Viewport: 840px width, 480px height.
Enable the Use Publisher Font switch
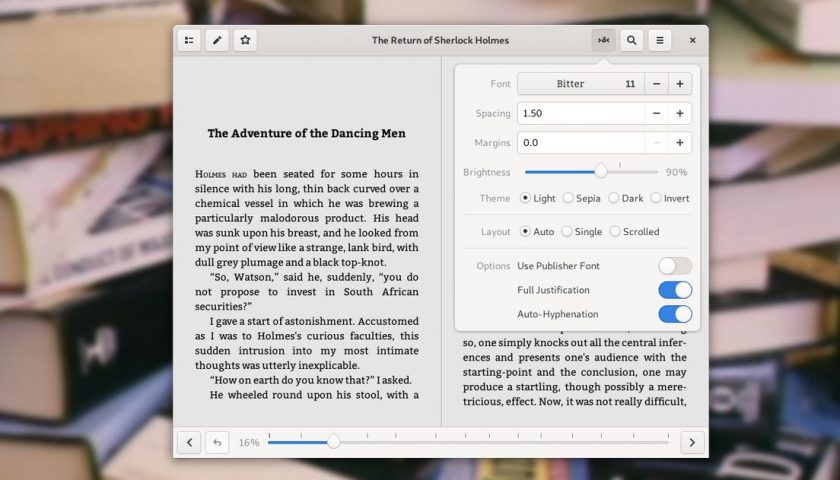coord(675,266)
